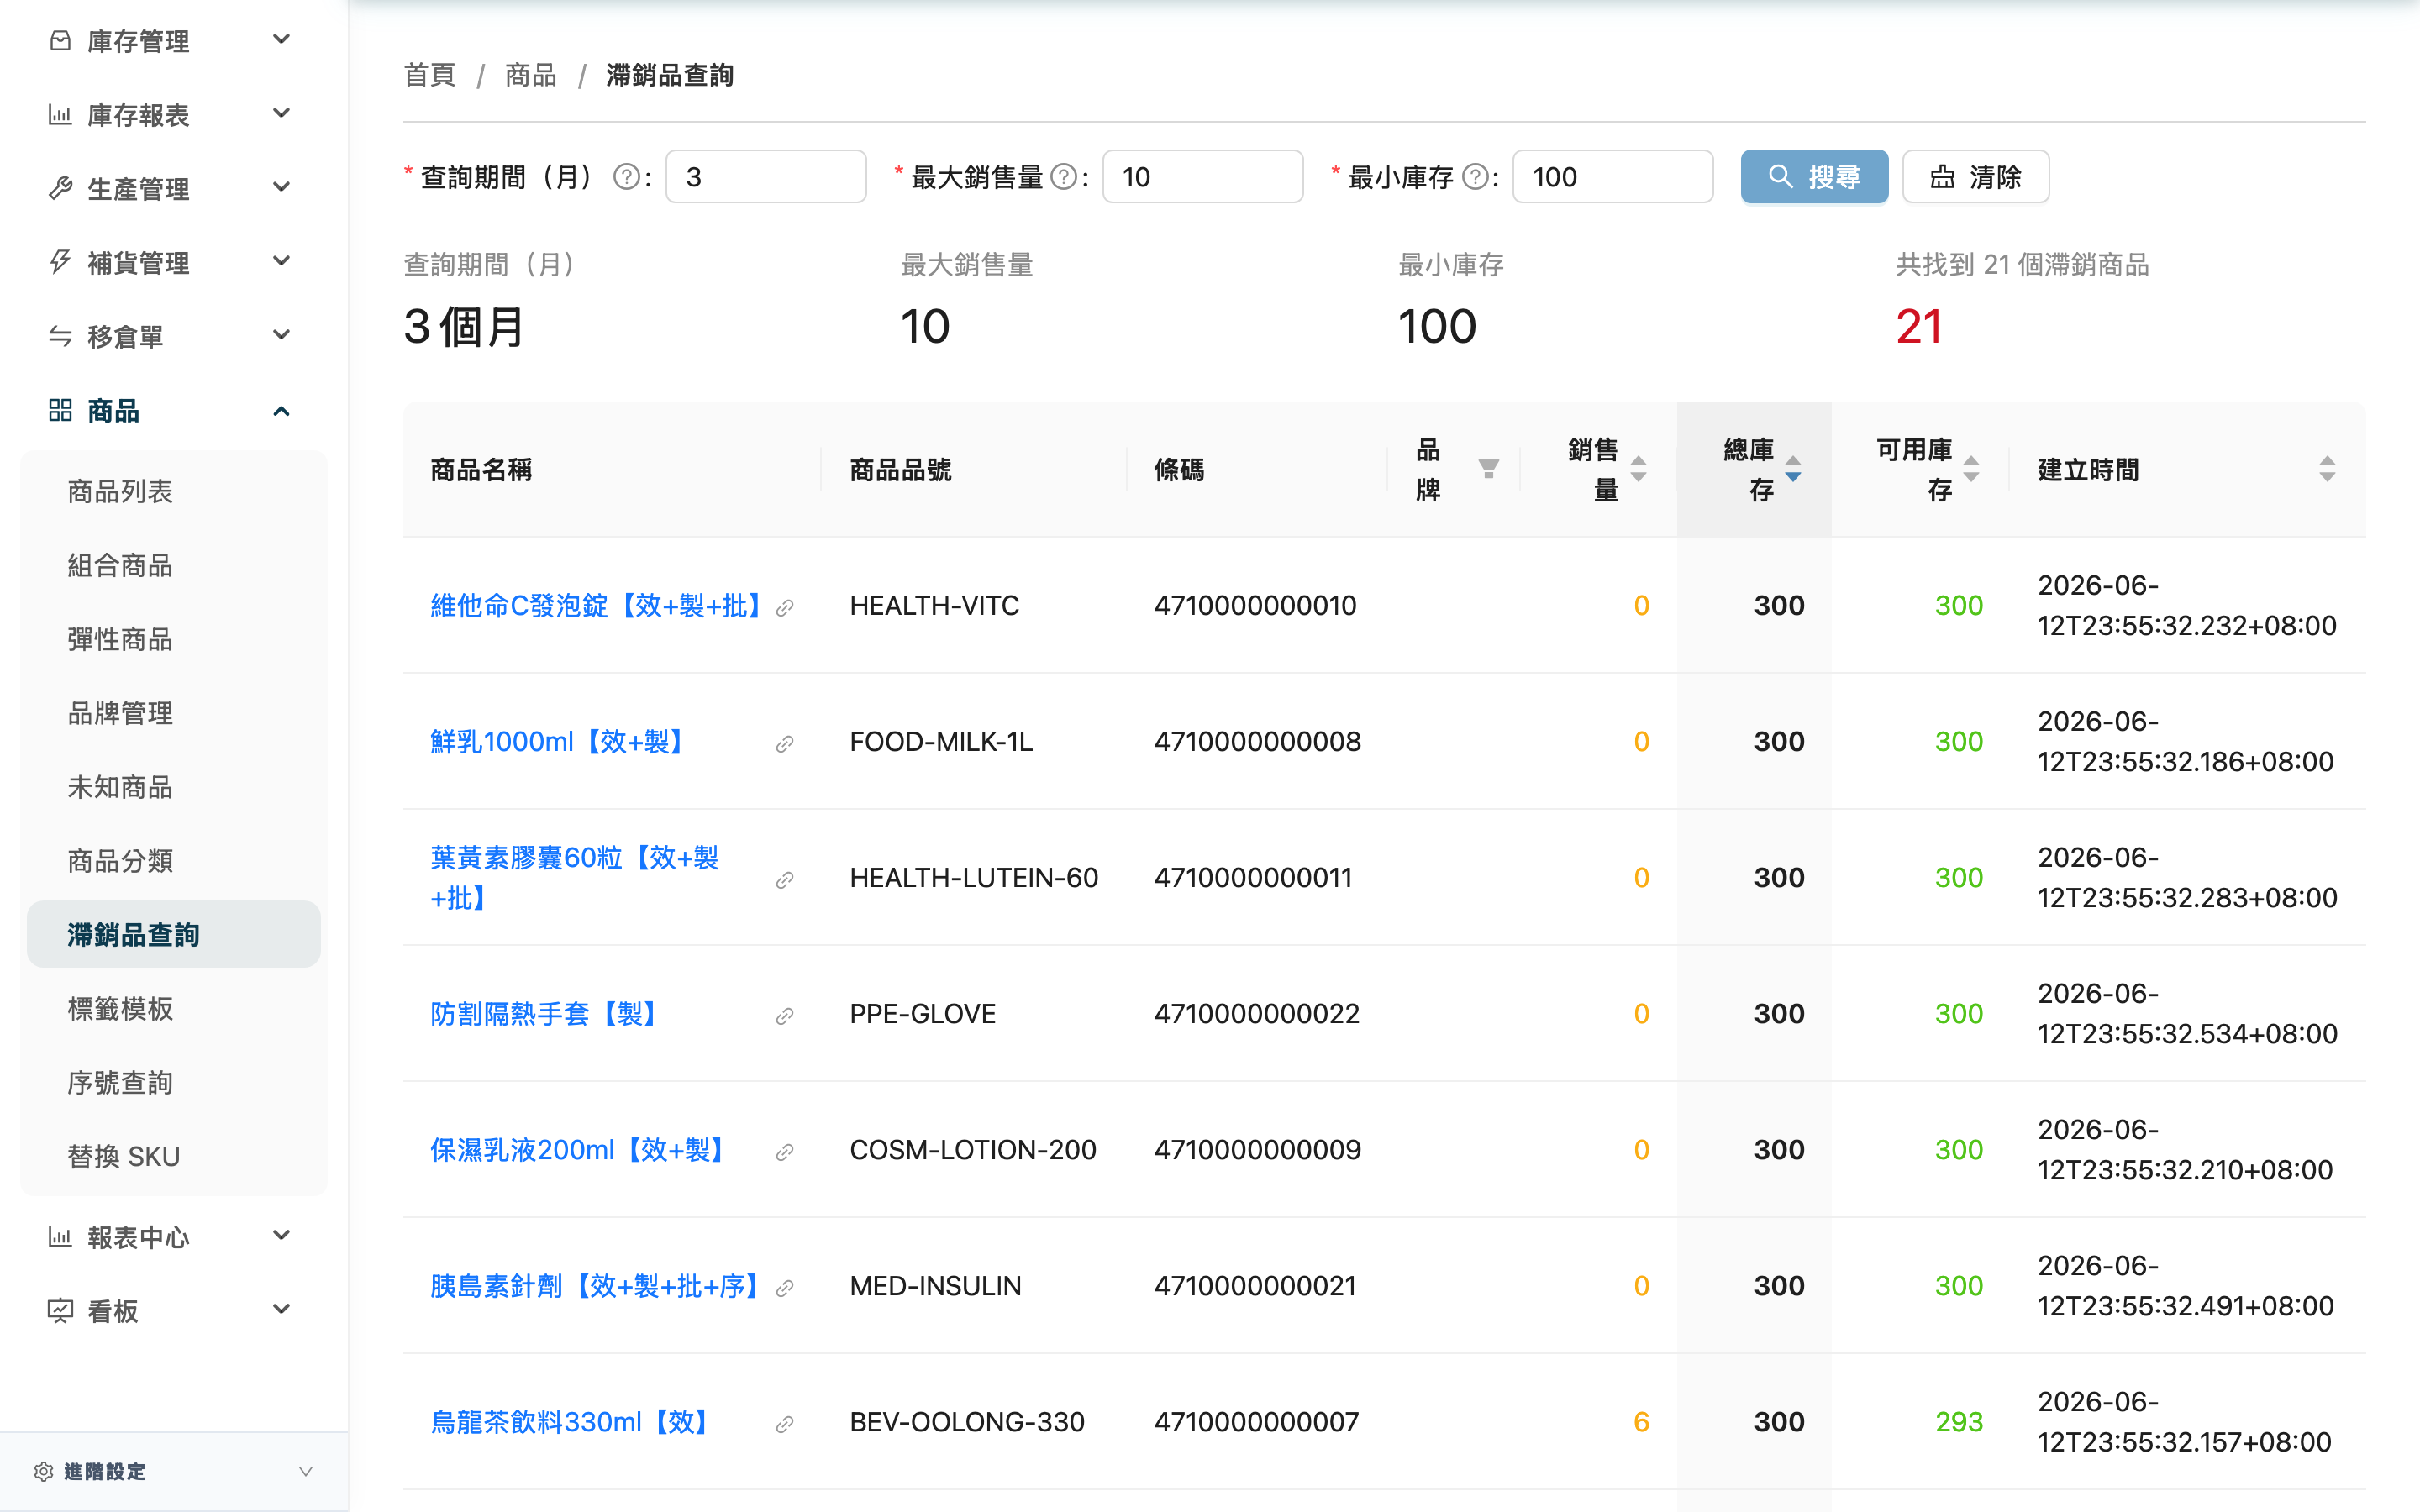Click the 商品 grid icon
The width and height of the screenshot is (2420, 1512).
click(60, 410)
